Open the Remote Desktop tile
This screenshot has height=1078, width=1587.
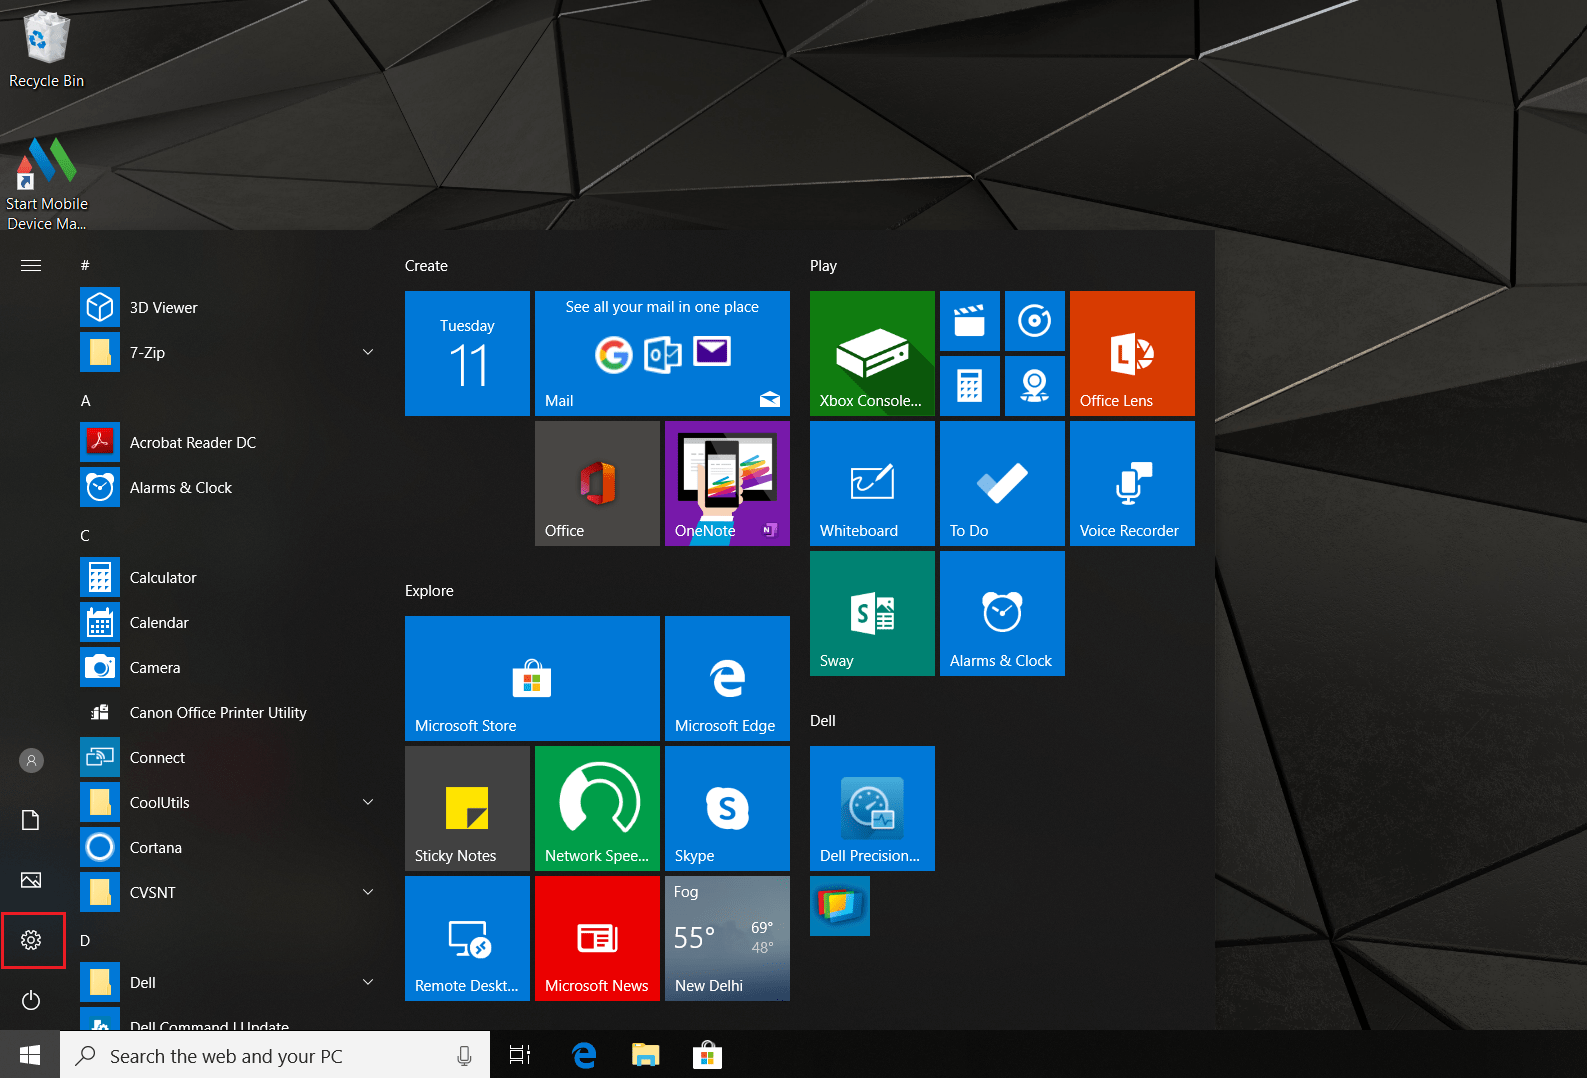pyautogui.click(x=467, y=938)
